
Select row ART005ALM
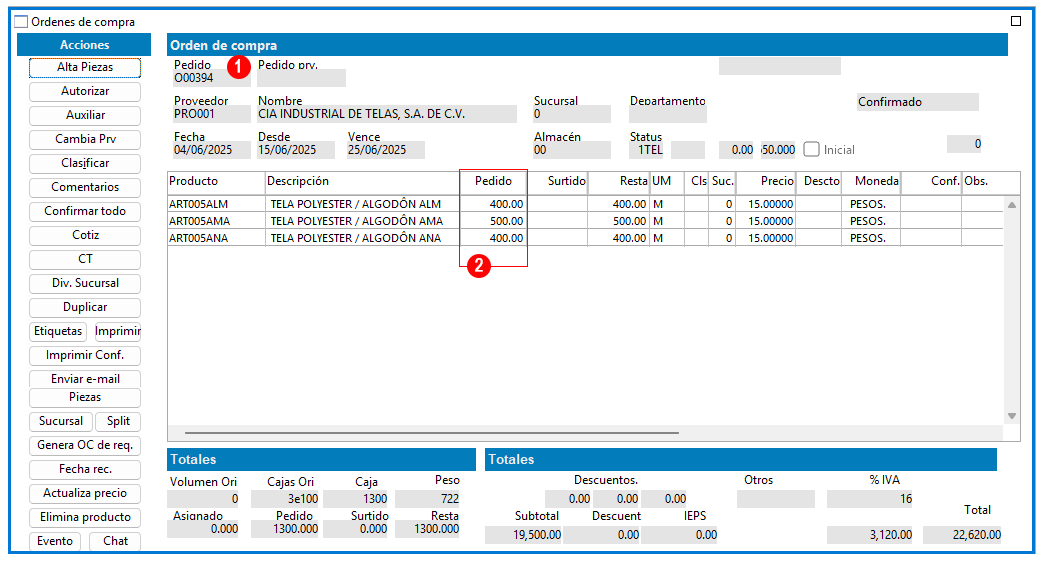tap(585, 204)
